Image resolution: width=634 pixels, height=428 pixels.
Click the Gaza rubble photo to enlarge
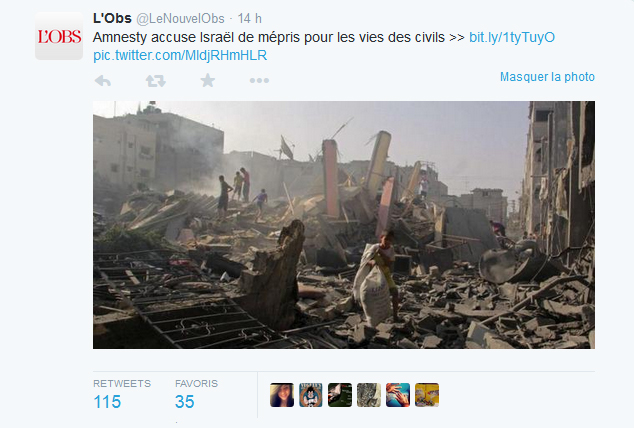344,225
